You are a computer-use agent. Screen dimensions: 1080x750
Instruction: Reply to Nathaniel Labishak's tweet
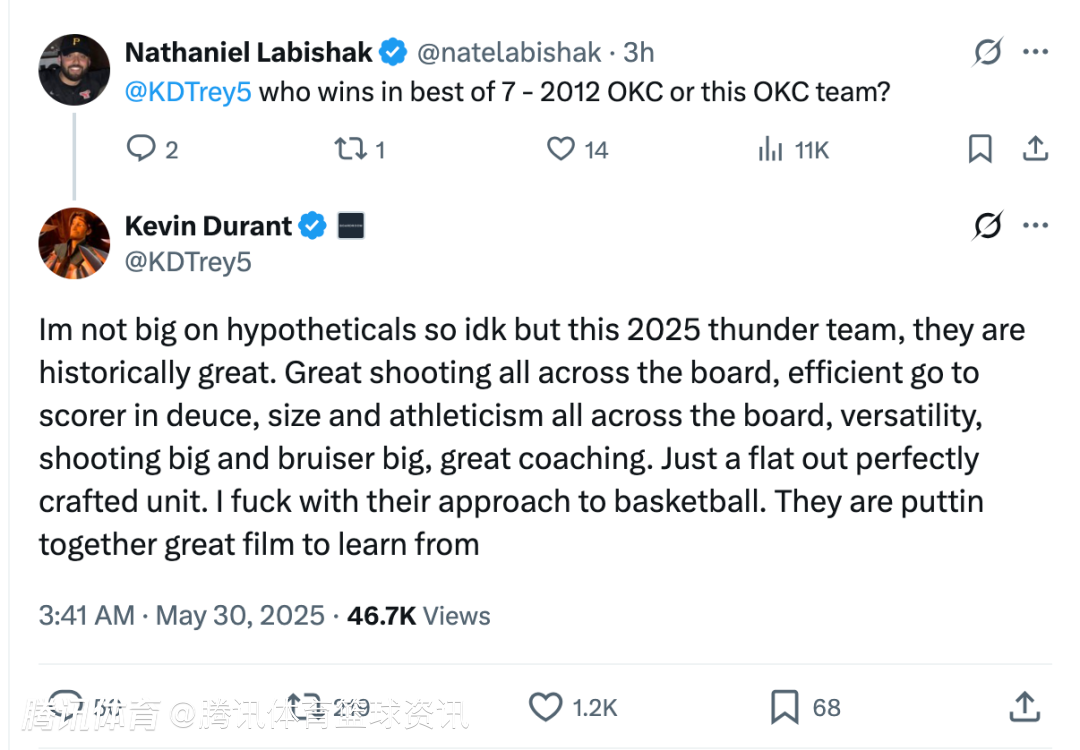click(x=141, y=148)
